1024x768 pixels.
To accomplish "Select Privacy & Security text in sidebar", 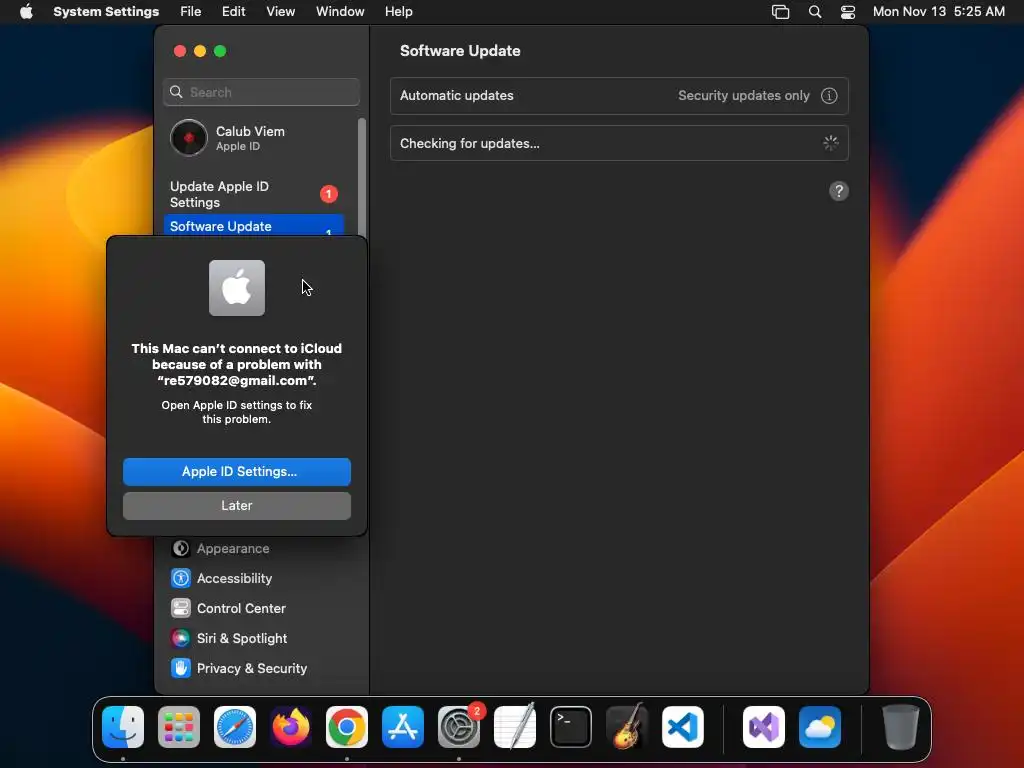I will (x=252, y=669).
